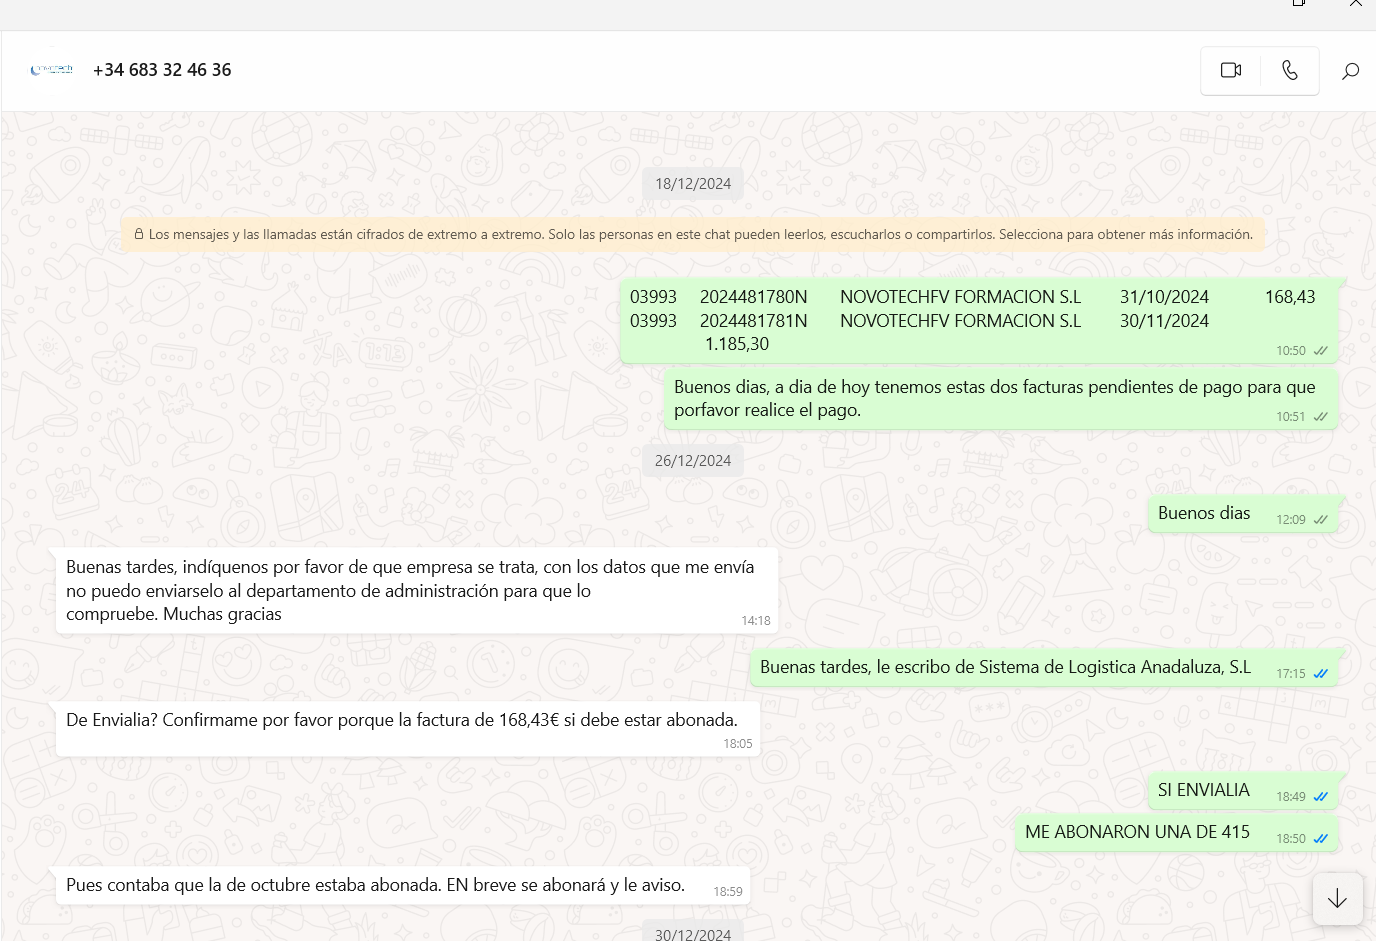Start a video call with the contact
This screenshot has height=941, width=1376.
click(1230, 70)
